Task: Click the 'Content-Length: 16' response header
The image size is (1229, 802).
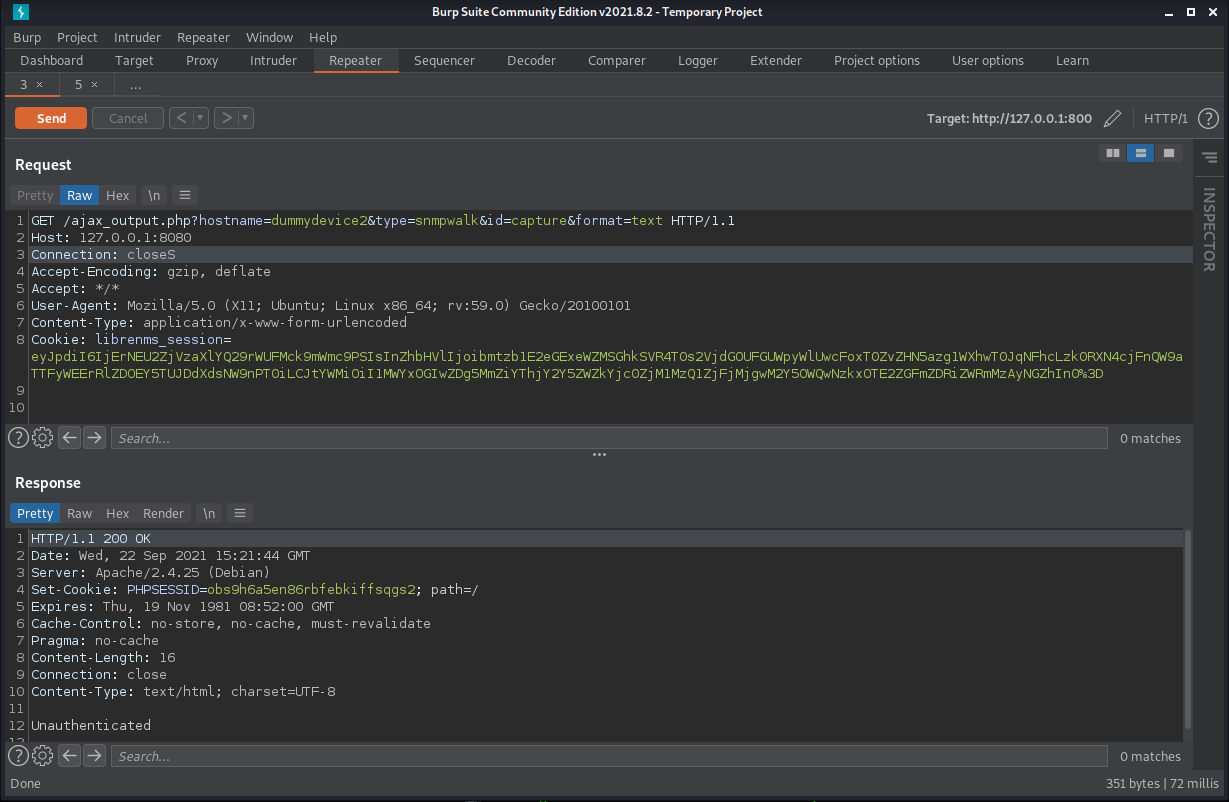Action: (103, 657)
